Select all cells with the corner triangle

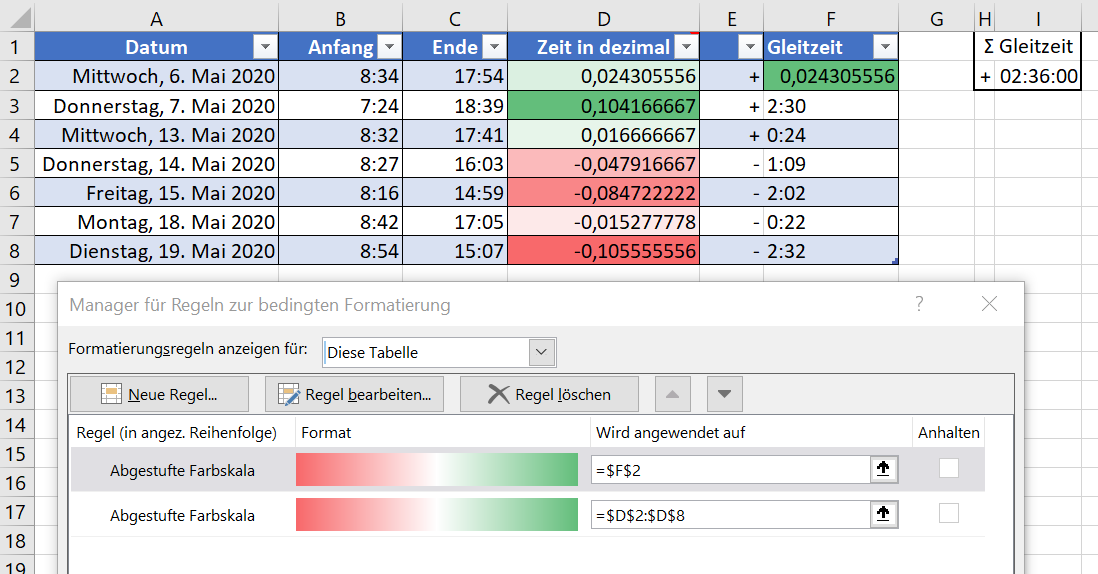pyautogui.click(x=21, y=18)
